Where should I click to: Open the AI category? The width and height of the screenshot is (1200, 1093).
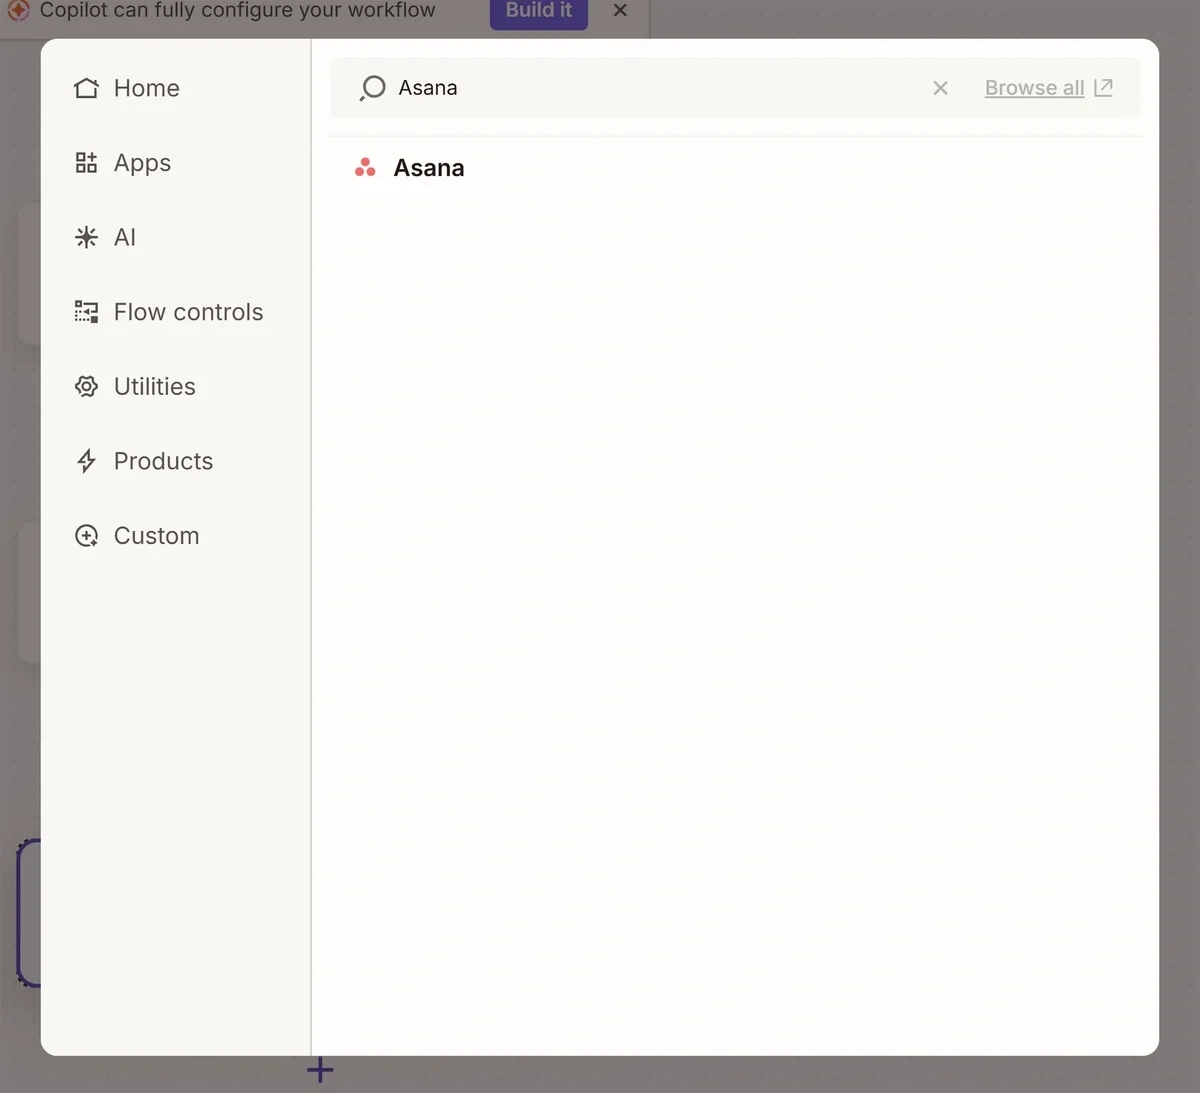pos(105,237)
